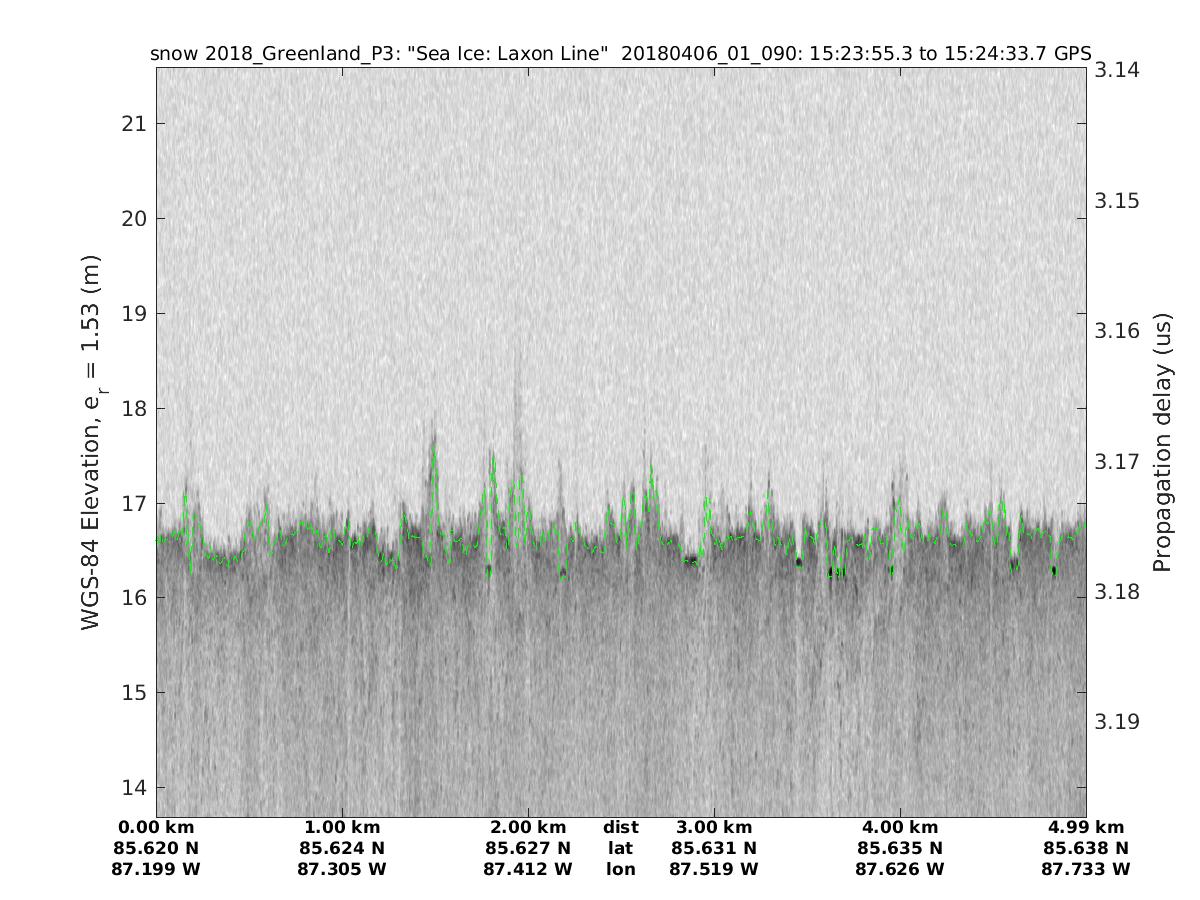This screenshot has width=1200, height=900.
Task: Click the 4.99 km distance label
Action: [1086, 827]
